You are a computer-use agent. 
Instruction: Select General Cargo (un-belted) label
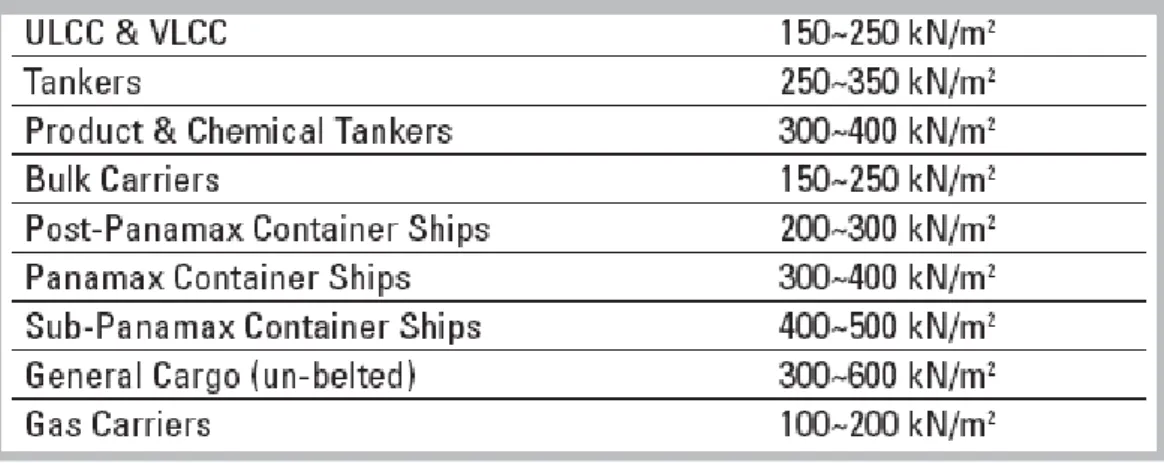[x=220, y=376]
